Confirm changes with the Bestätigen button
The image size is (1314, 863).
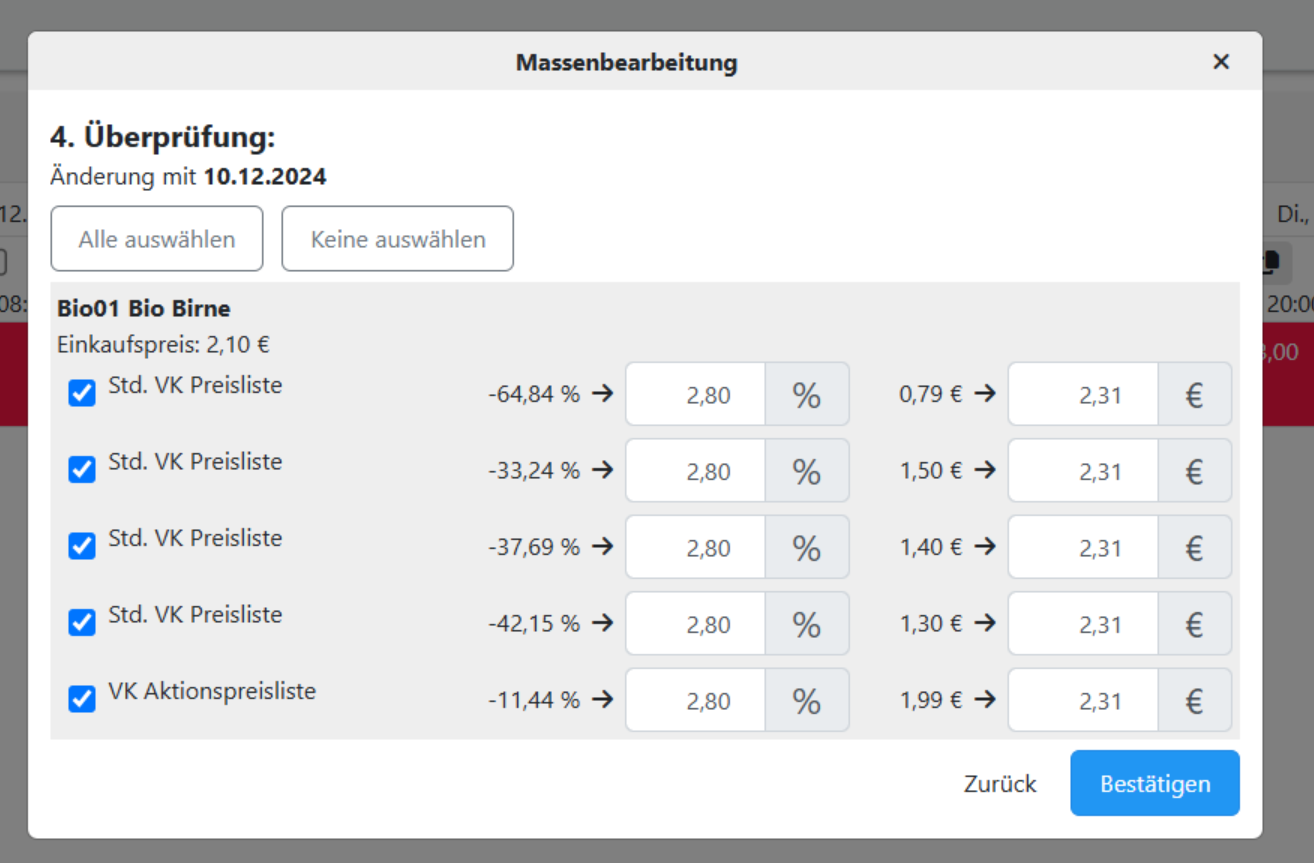(1154, 784)
